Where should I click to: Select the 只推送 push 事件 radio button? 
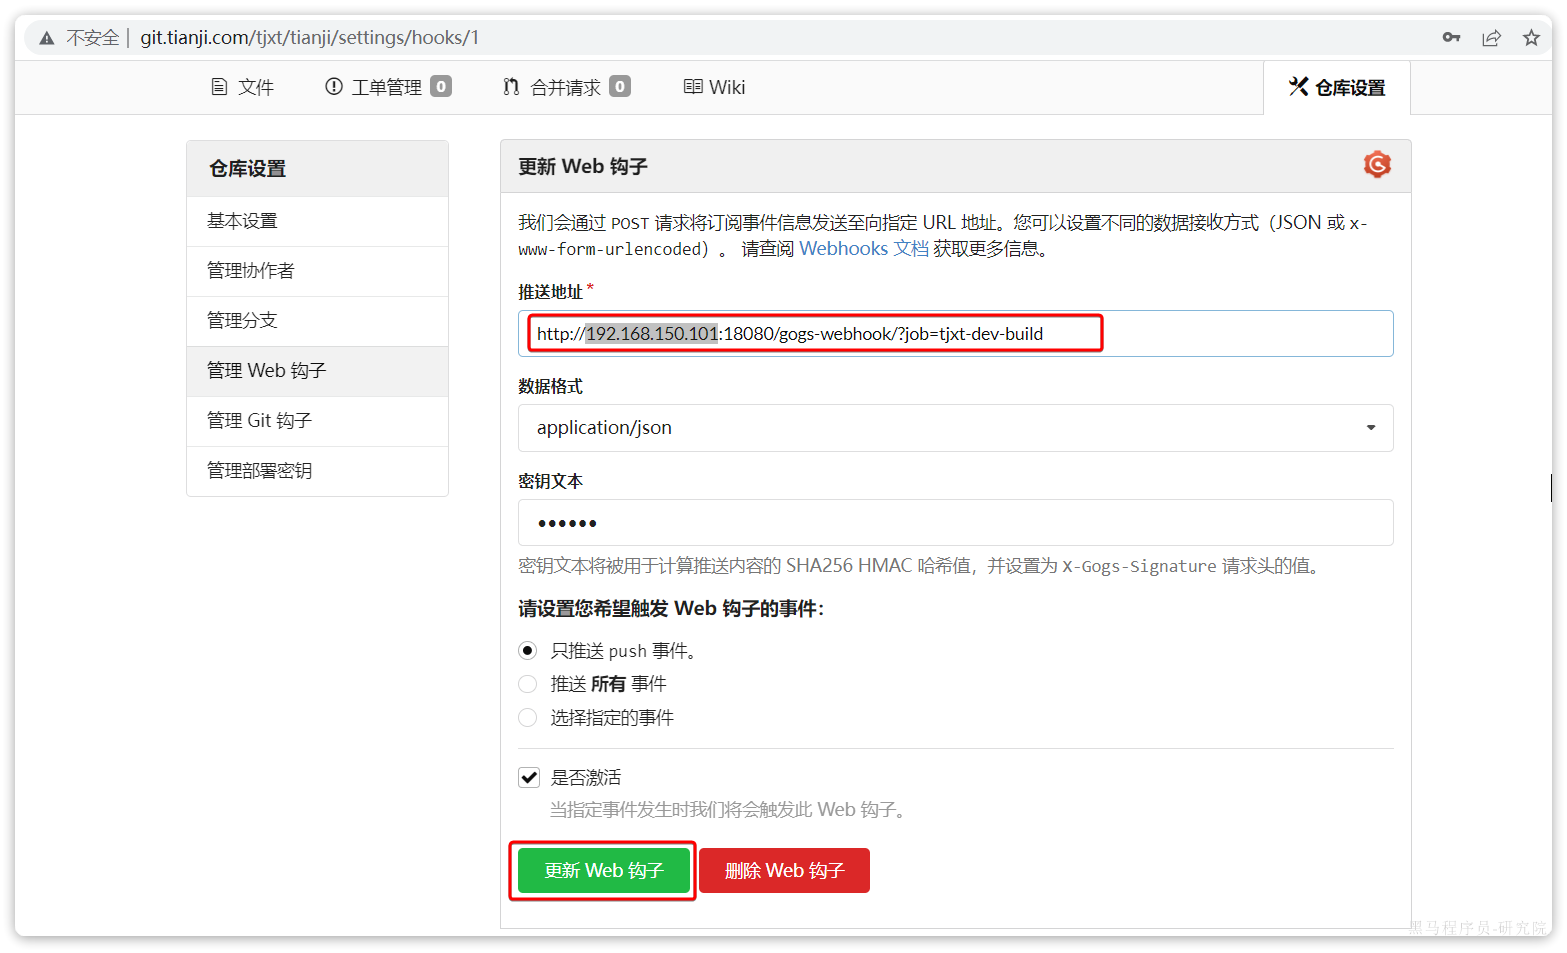pos(528,651)
